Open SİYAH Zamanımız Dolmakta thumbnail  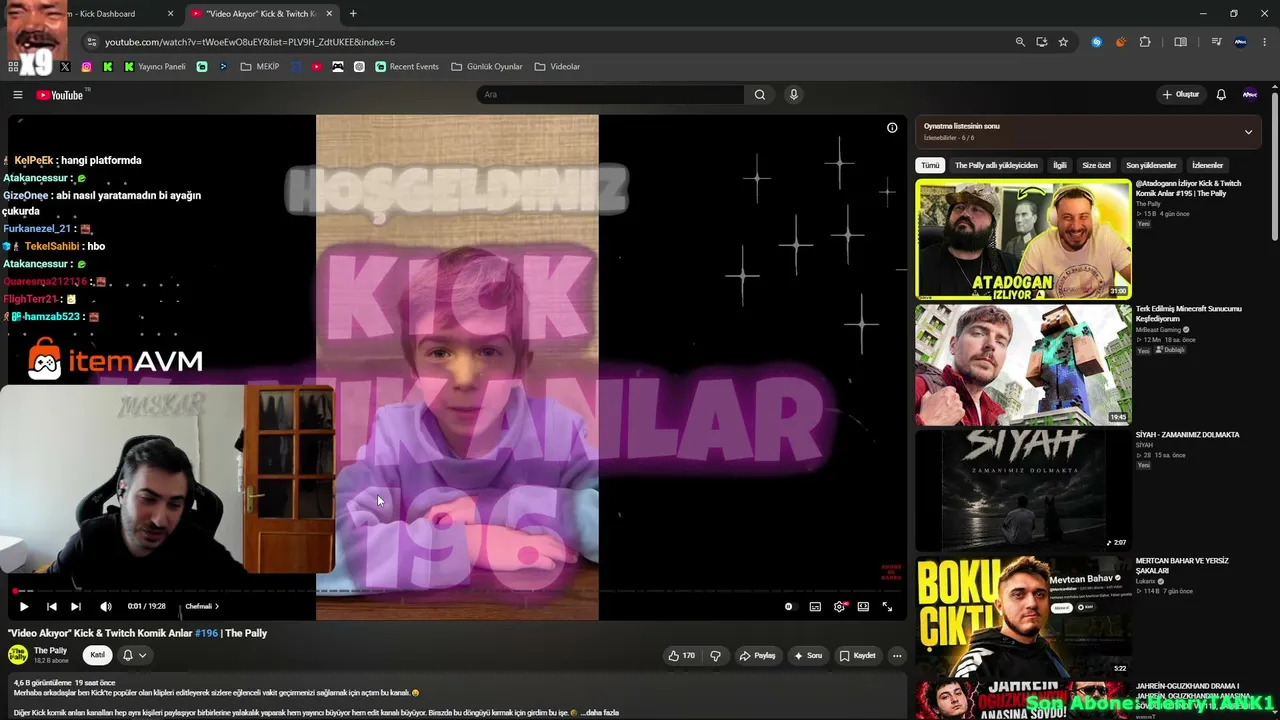point(1023,491)
